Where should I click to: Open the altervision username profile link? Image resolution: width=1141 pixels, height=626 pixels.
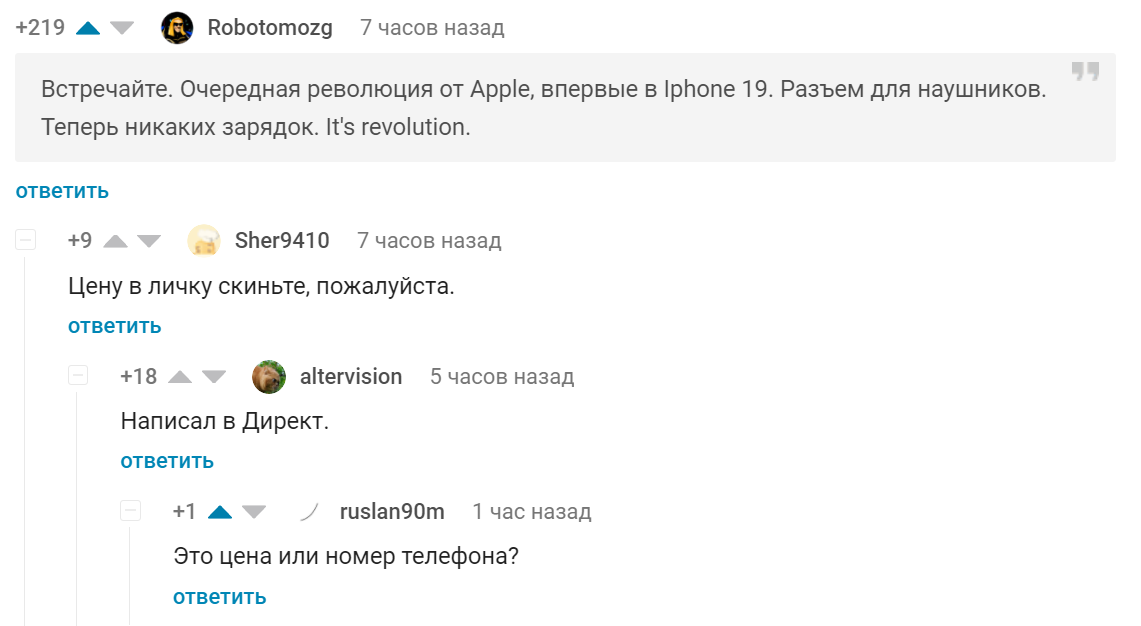(351, 377)
